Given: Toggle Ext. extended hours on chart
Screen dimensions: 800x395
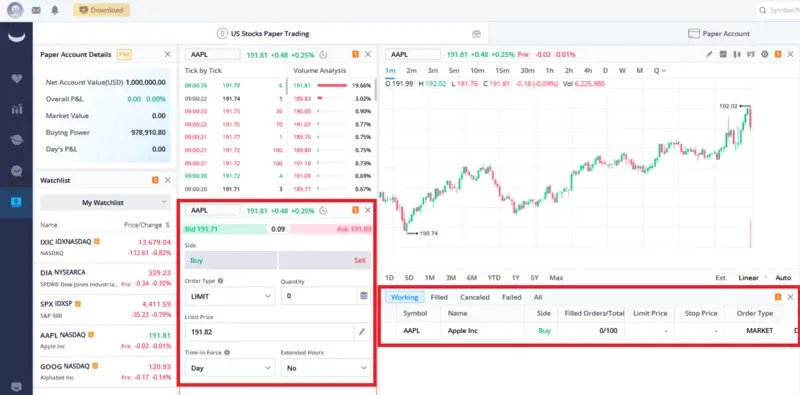Looking at the screenshot, I should pos(721,278).
